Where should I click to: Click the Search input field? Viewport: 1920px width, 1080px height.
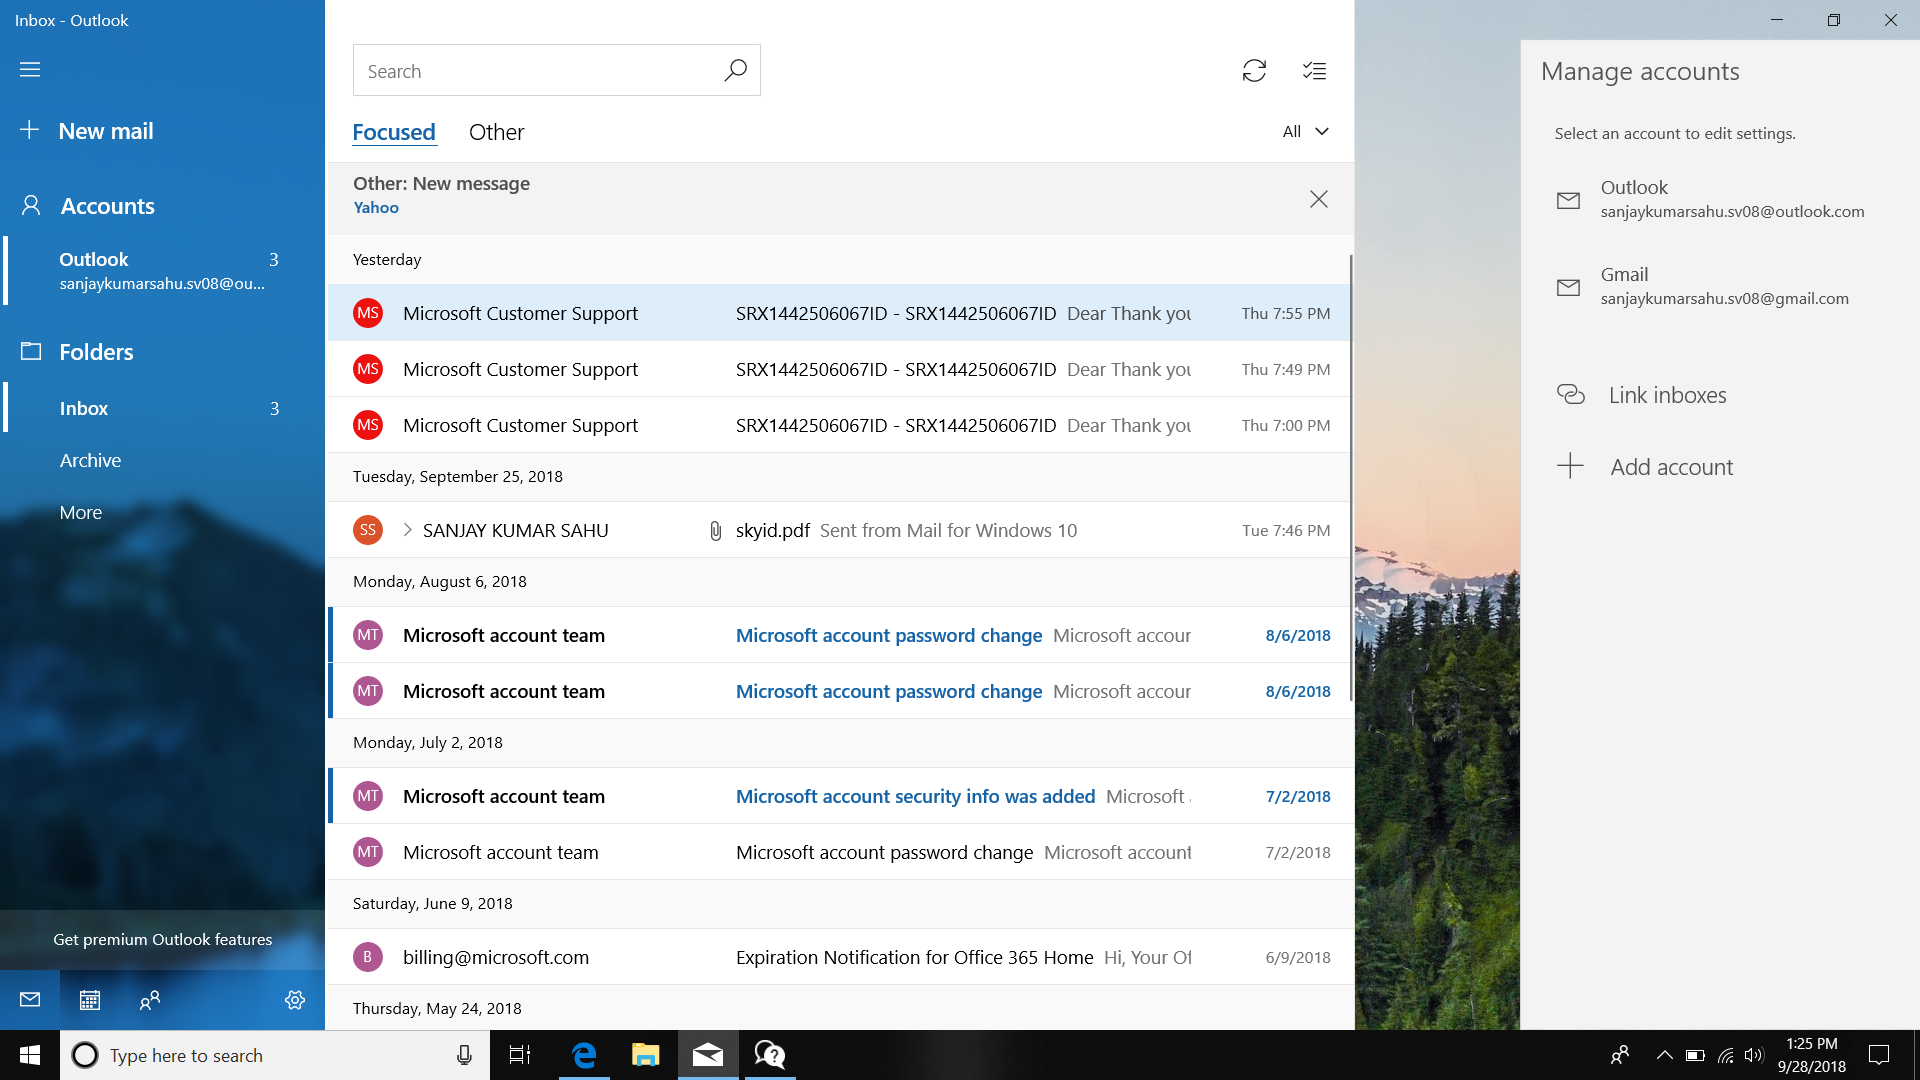[556, 70]
